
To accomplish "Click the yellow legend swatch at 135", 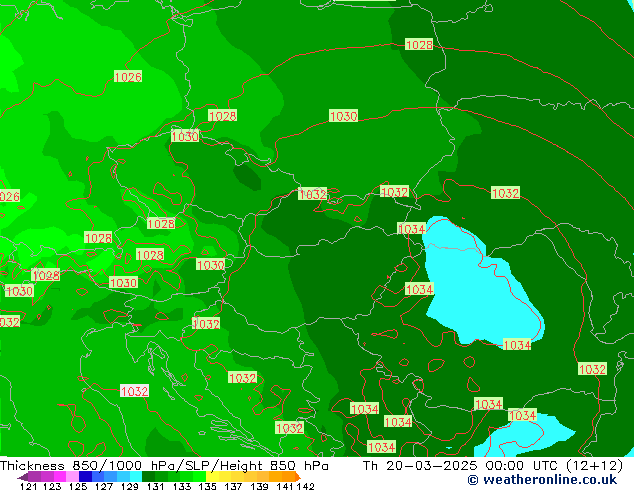I will pos(212,477).
